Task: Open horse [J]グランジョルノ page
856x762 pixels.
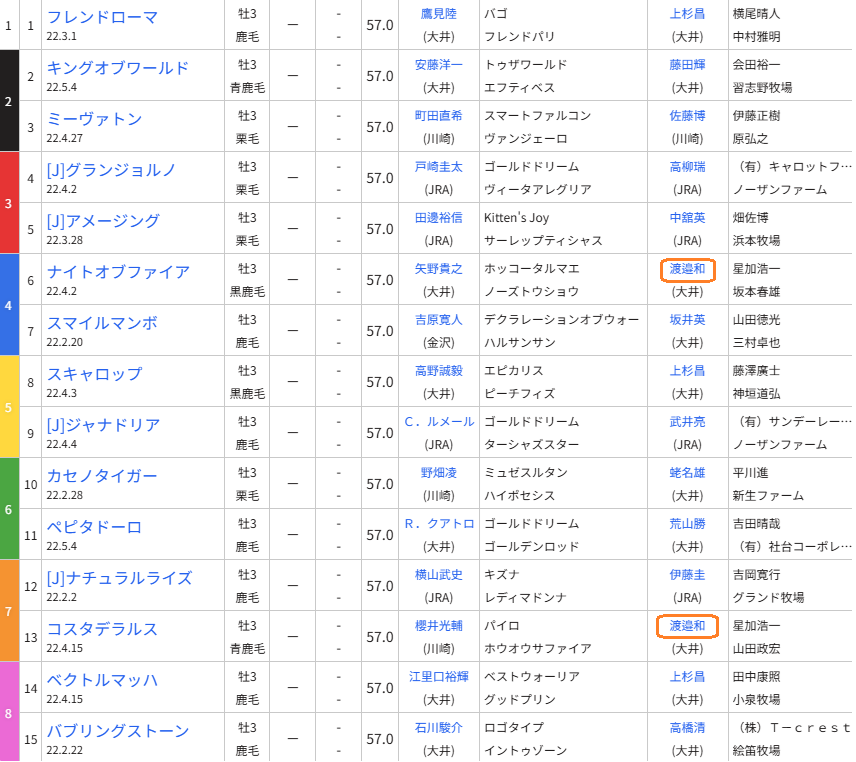Action: pyautogui.click(x=111, y=170)
